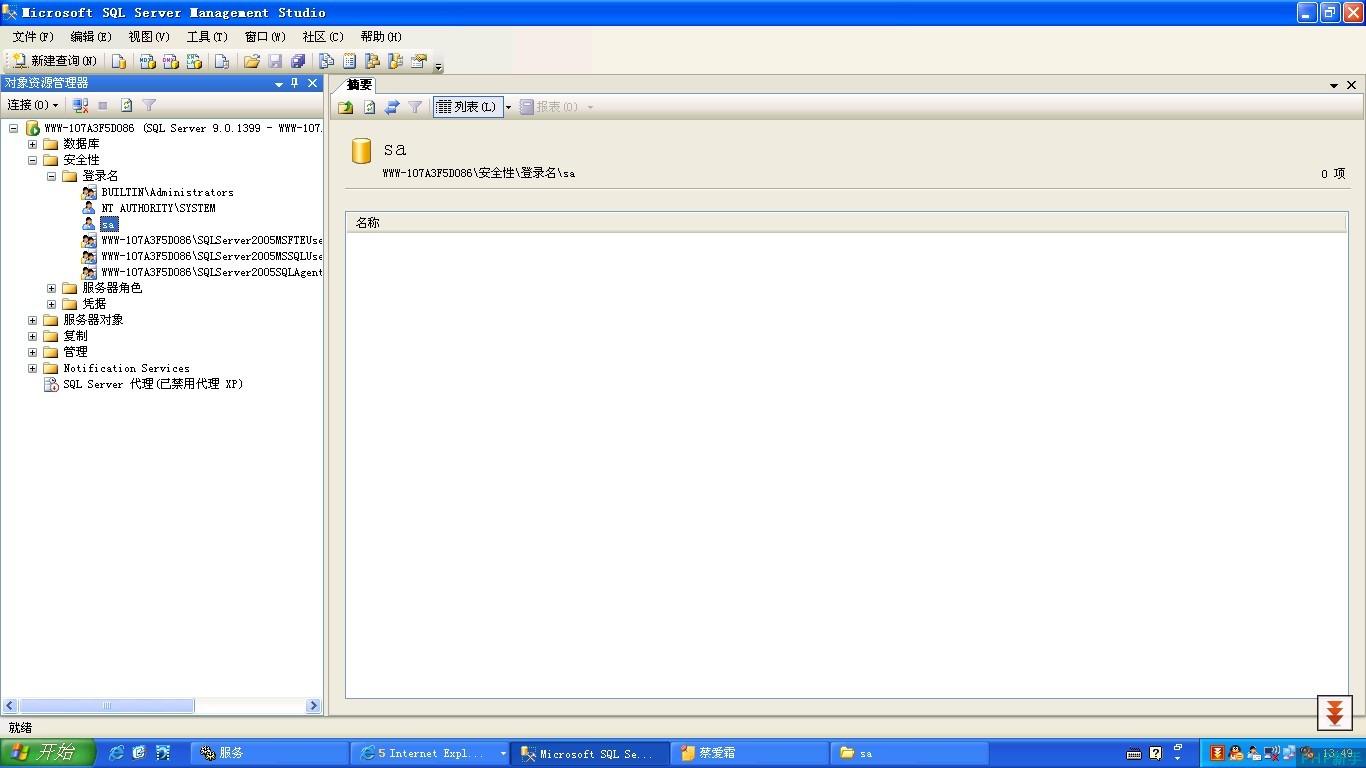
Task: Click the Analysis Services XMLA Query icon
Action: point(194,61)
